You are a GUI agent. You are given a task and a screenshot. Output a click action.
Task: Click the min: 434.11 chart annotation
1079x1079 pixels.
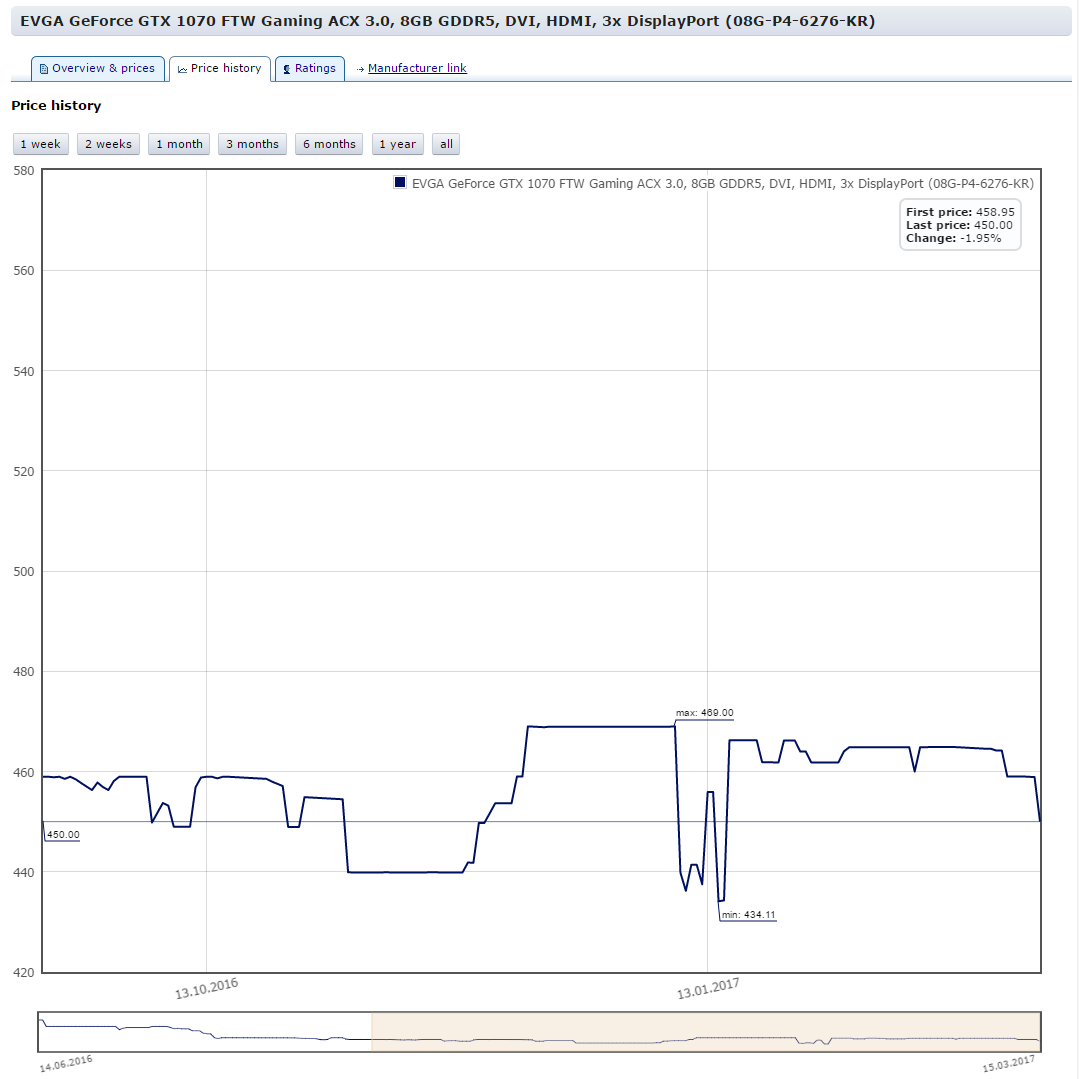(x=749, y=915)
